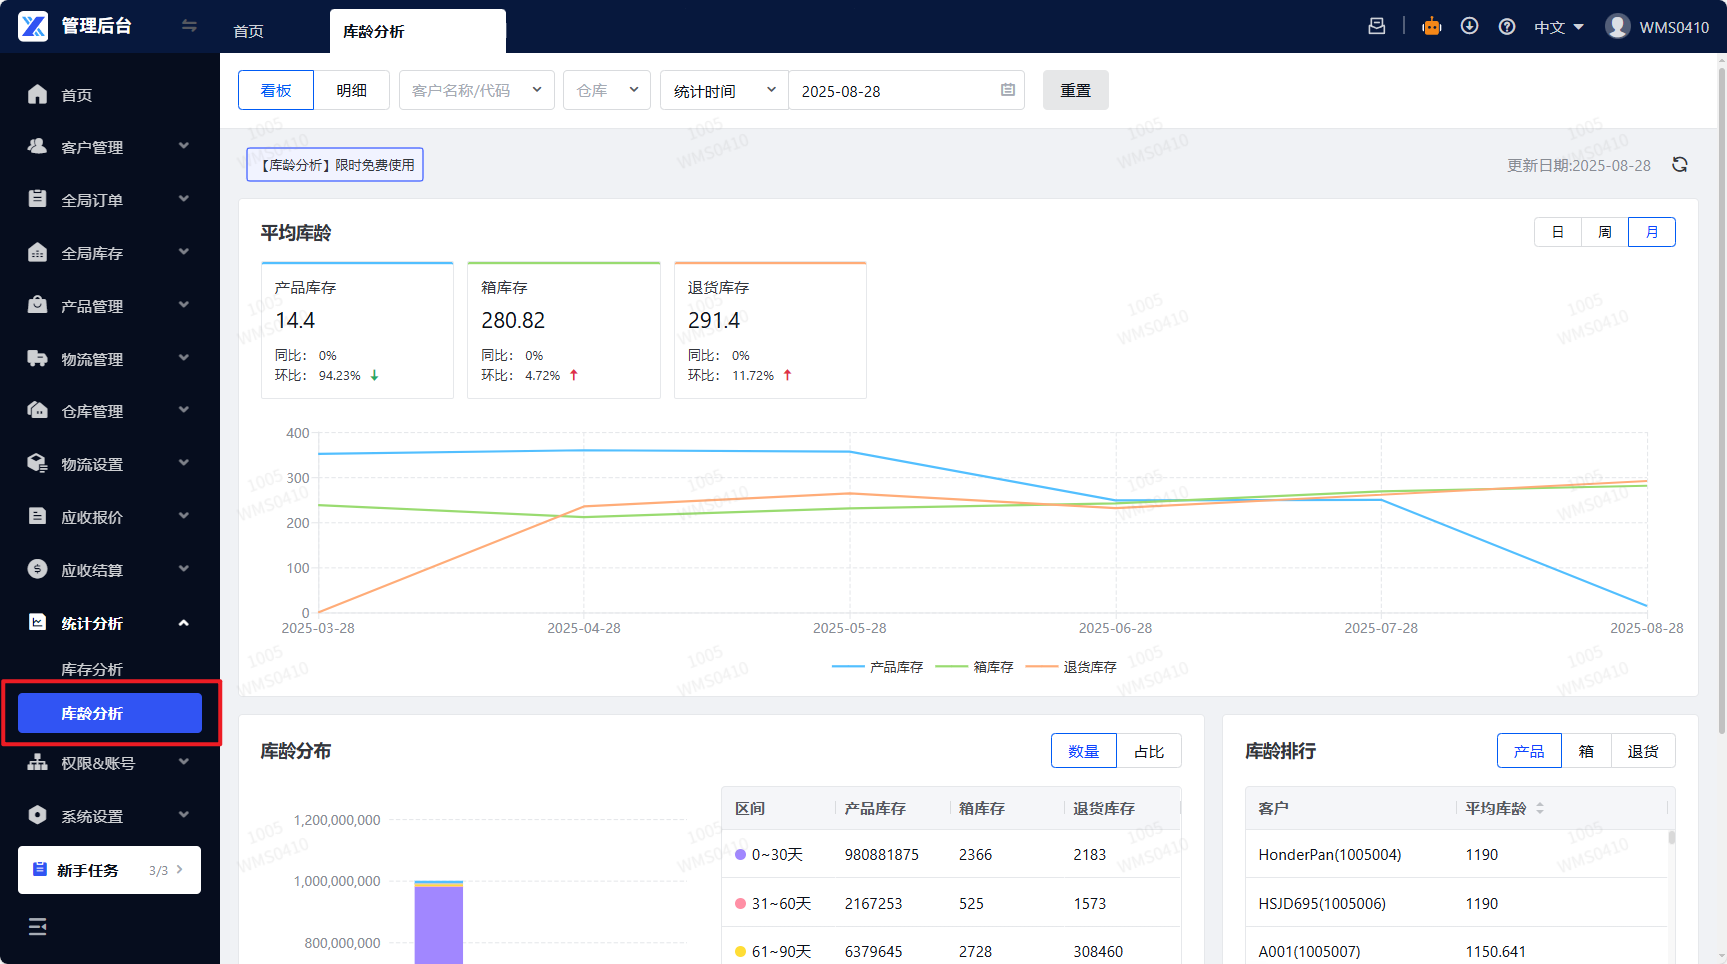1727x964 pixels.
Task: Toggle stock age distribution to 占比
Action: 1148,751
